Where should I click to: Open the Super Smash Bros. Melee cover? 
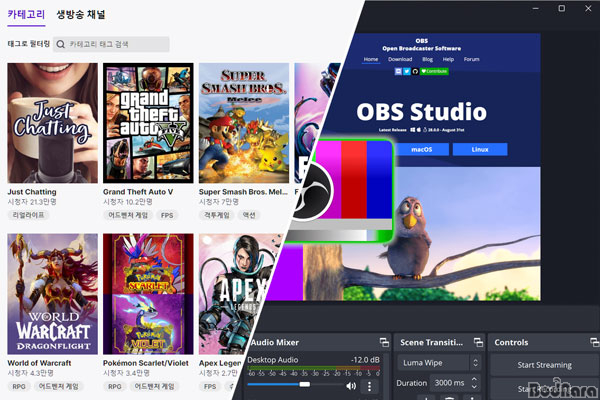[x=244, y=123]
